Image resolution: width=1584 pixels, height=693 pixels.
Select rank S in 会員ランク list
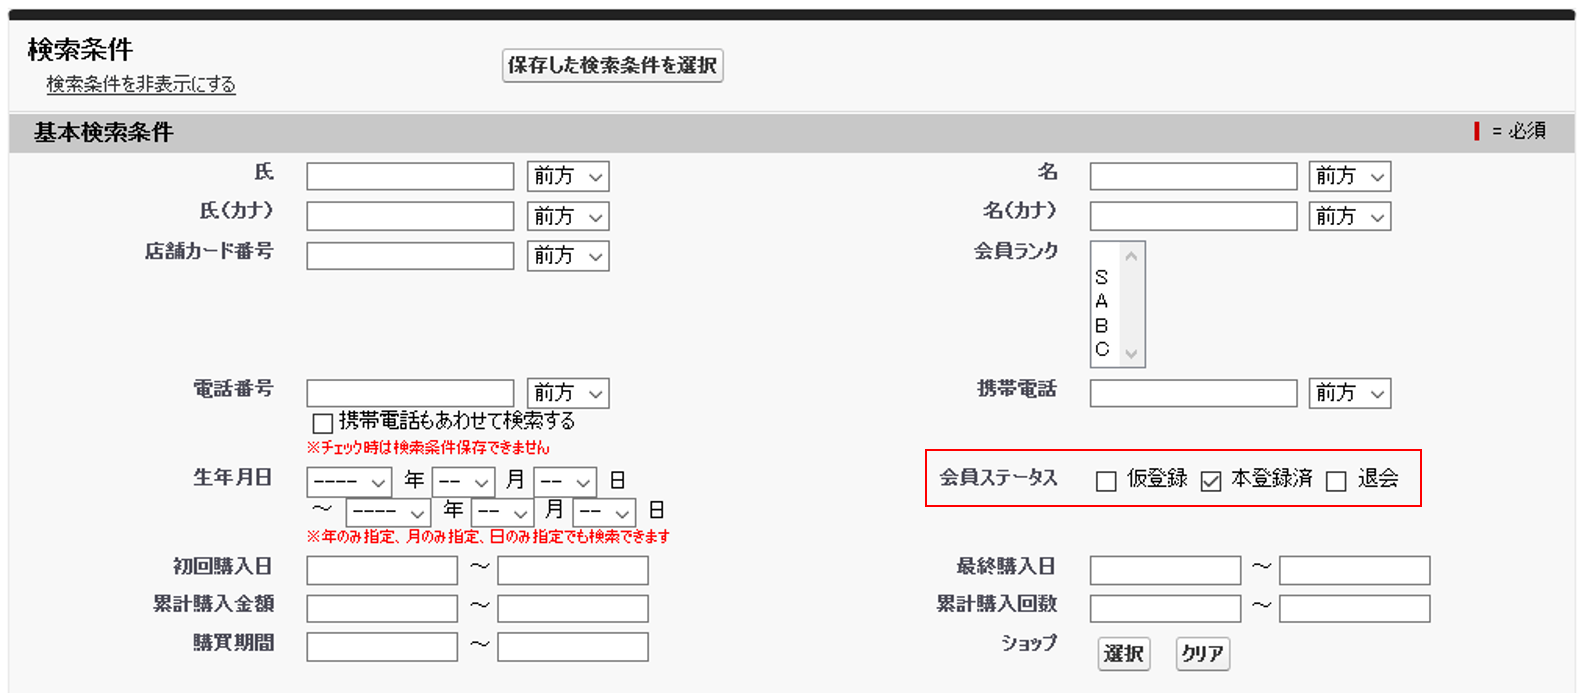coord(1102,277)
